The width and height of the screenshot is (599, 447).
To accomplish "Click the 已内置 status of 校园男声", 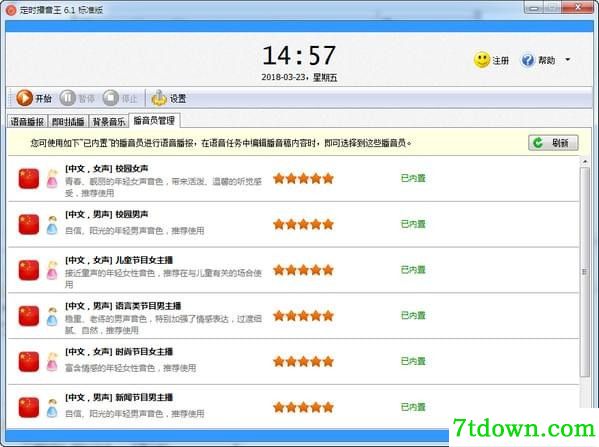I will (413, 224).
